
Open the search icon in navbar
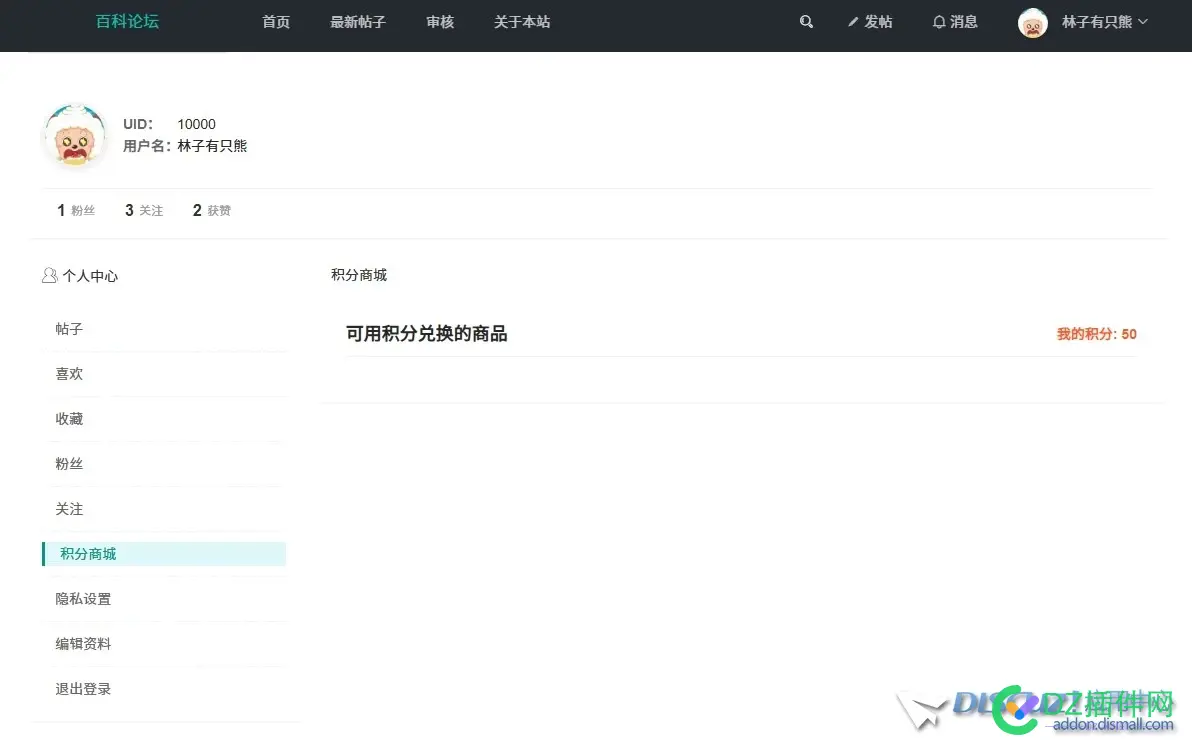[806, 21]
